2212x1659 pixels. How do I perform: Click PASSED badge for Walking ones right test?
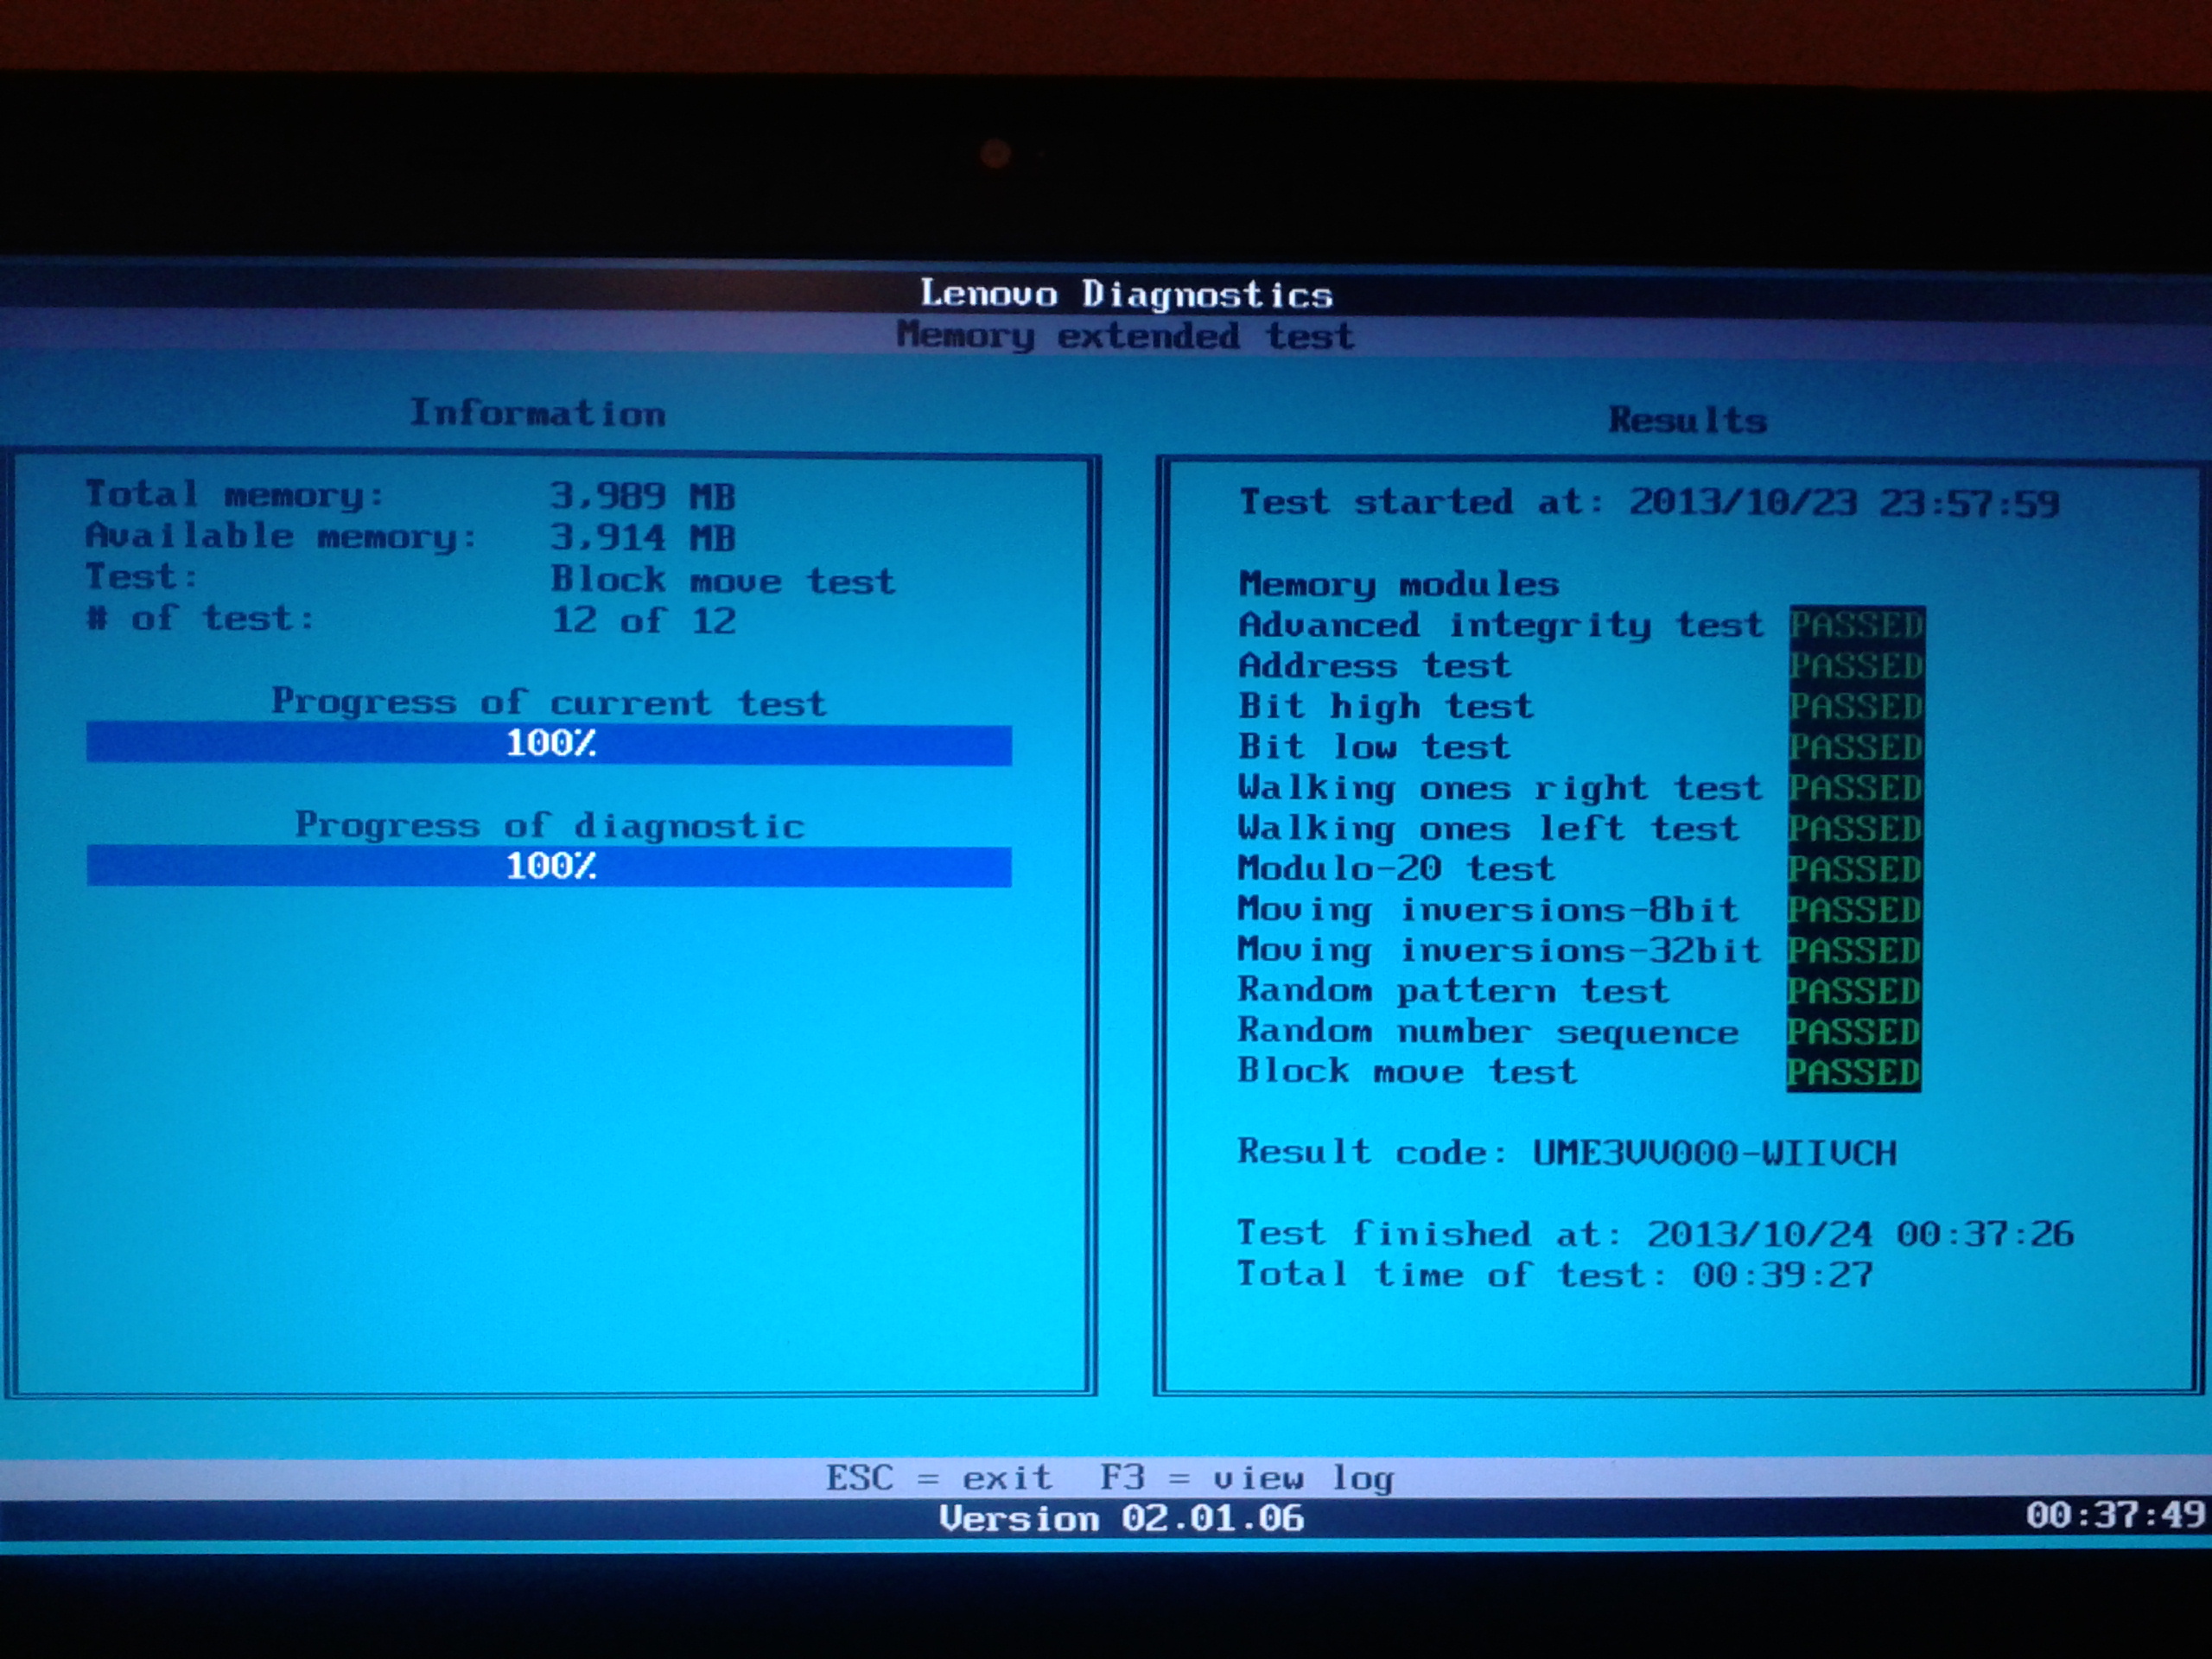coord(1856,788)
